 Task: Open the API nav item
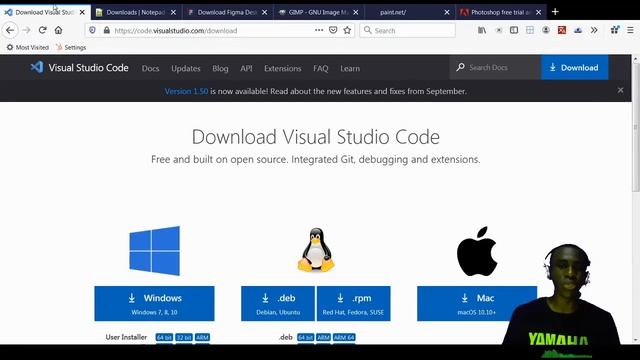tap(246, 69)
